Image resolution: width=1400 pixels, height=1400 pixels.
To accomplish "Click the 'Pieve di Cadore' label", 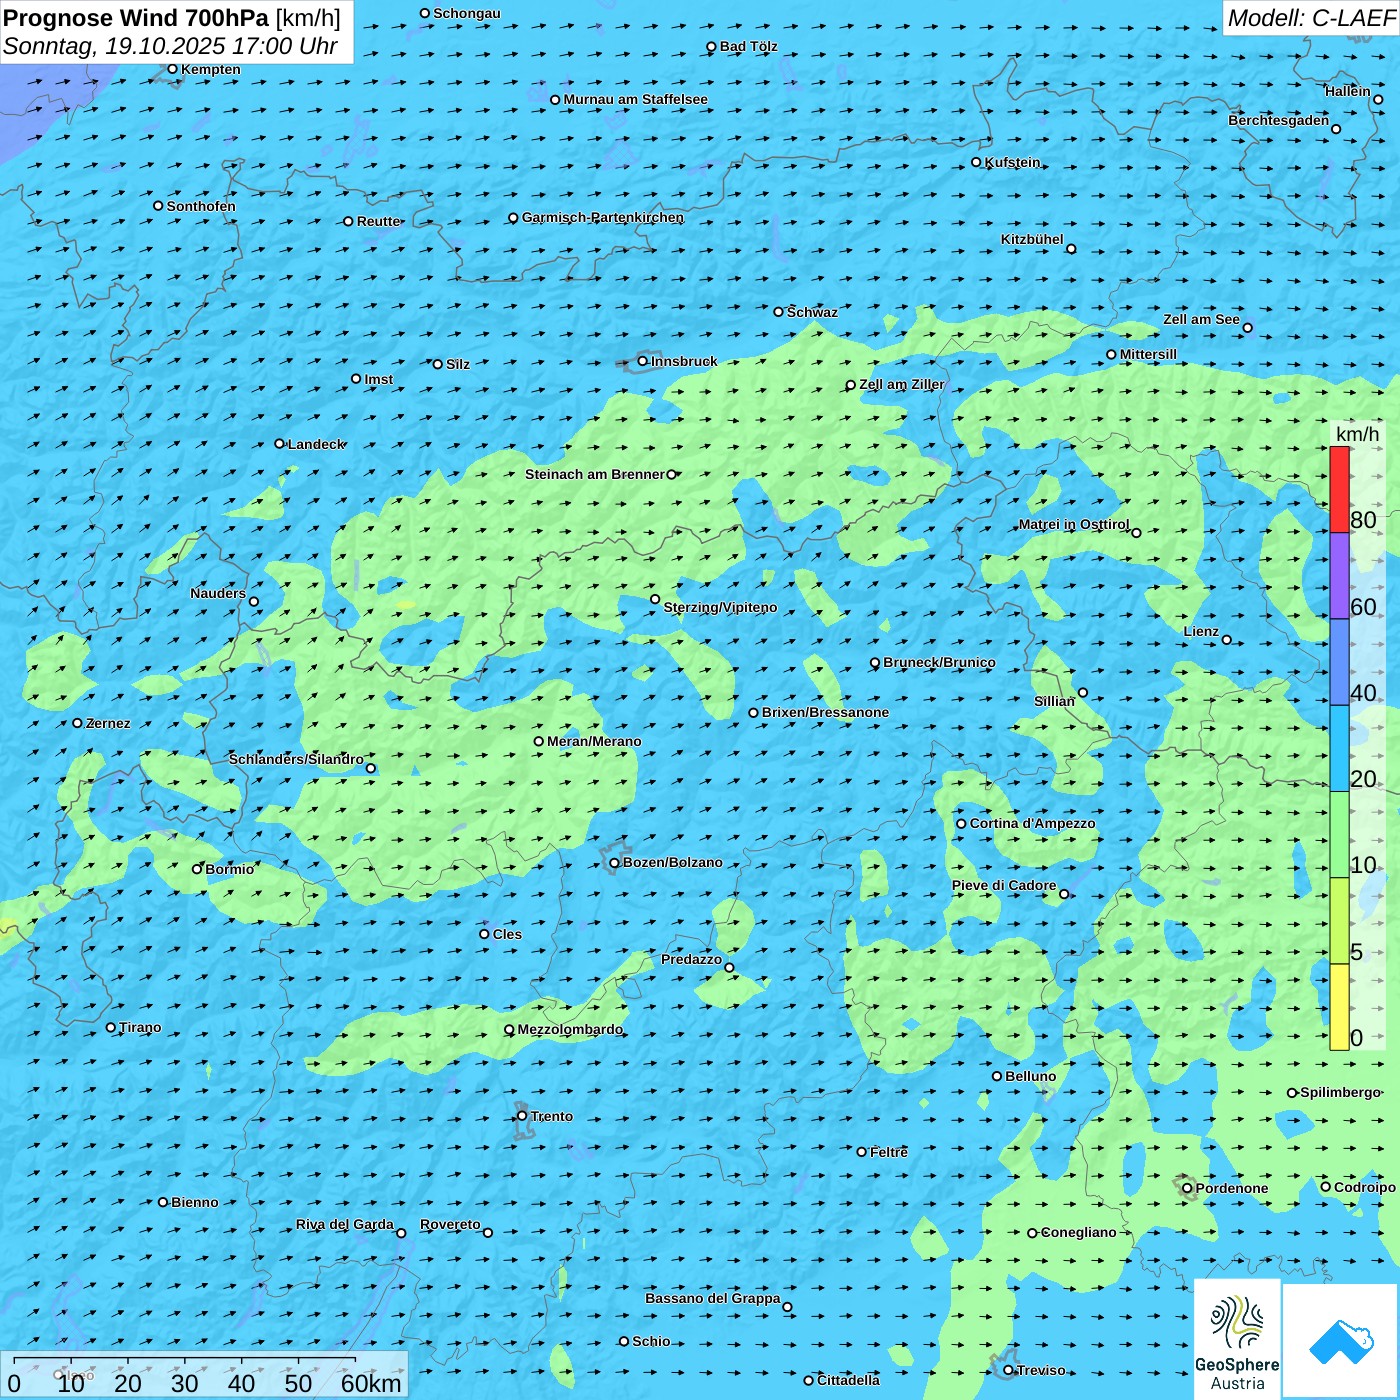I will (x=1004, y=885).
